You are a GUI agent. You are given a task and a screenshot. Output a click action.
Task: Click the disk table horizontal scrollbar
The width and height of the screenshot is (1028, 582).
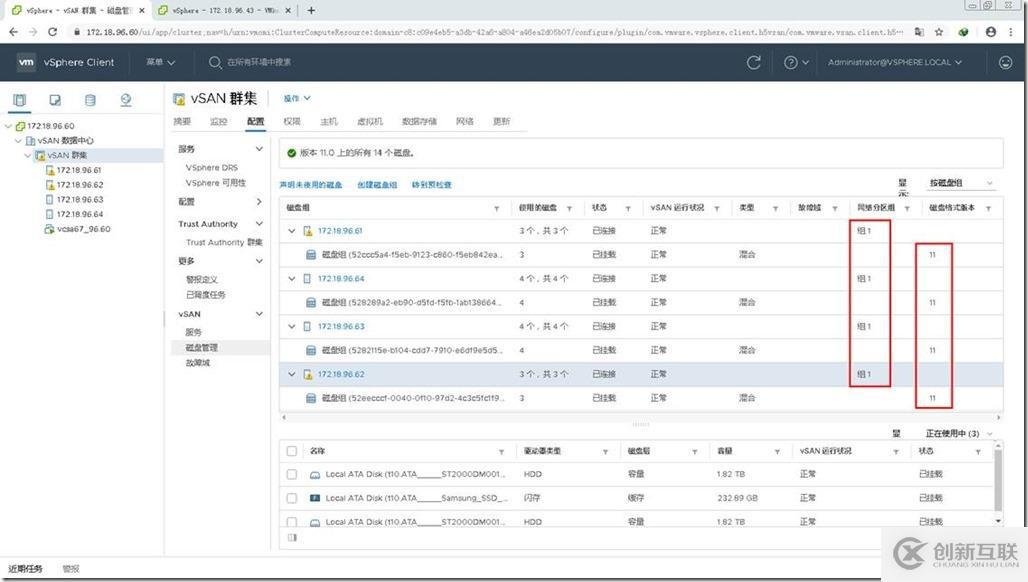tap(641, 417)
